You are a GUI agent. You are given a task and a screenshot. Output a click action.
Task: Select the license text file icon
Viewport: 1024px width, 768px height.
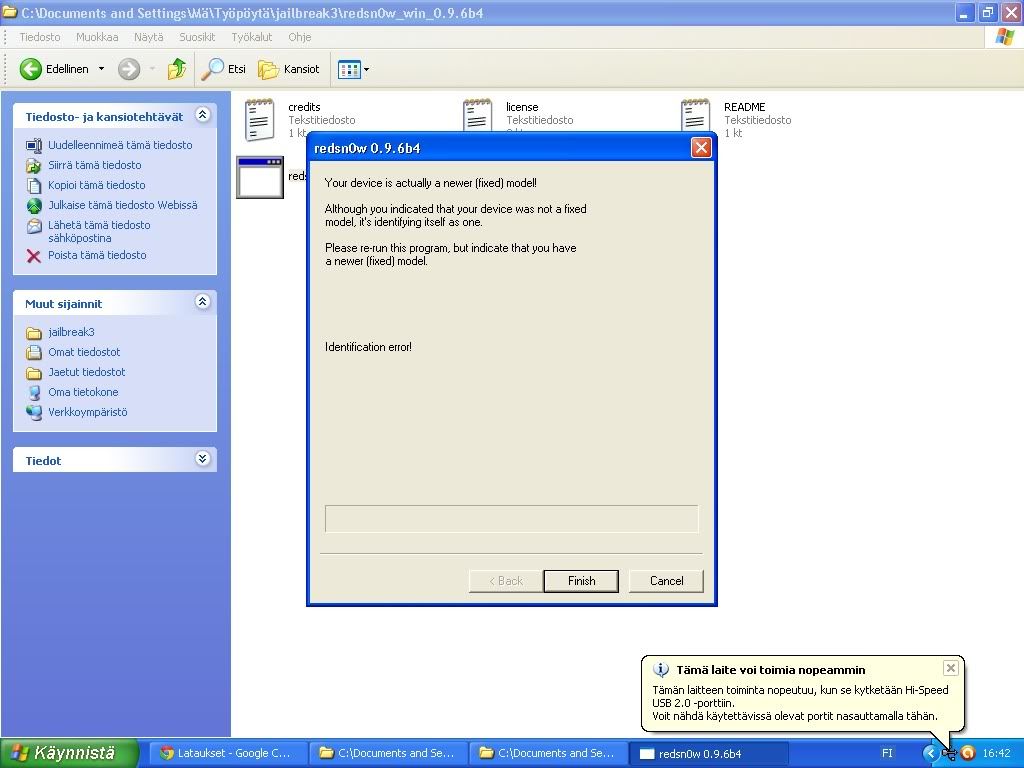pyautogui.click(x=477, y=115)
